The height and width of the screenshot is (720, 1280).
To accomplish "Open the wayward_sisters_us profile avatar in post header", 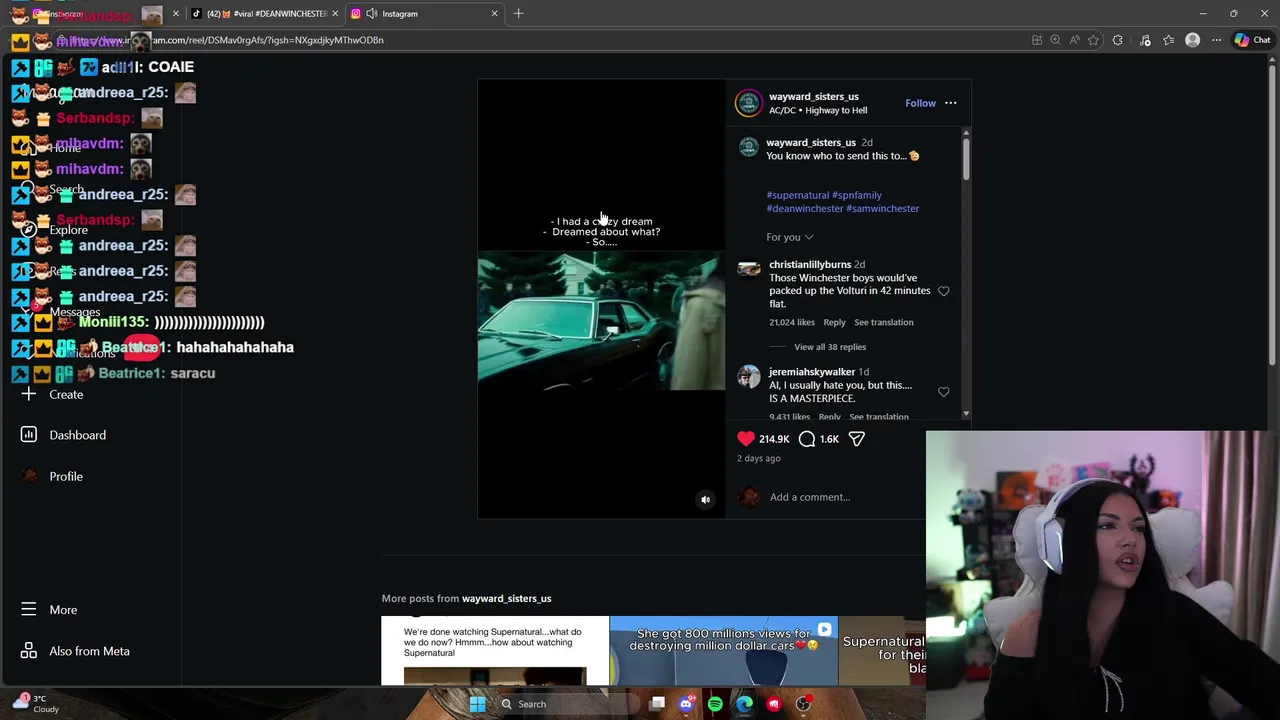I will [749, 103].
